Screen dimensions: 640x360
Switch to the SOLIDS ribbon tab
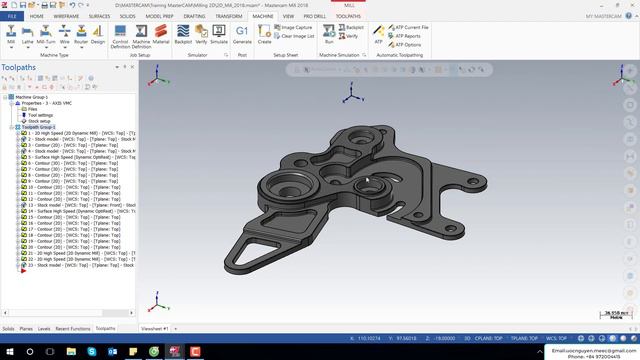tap(127, 16)
